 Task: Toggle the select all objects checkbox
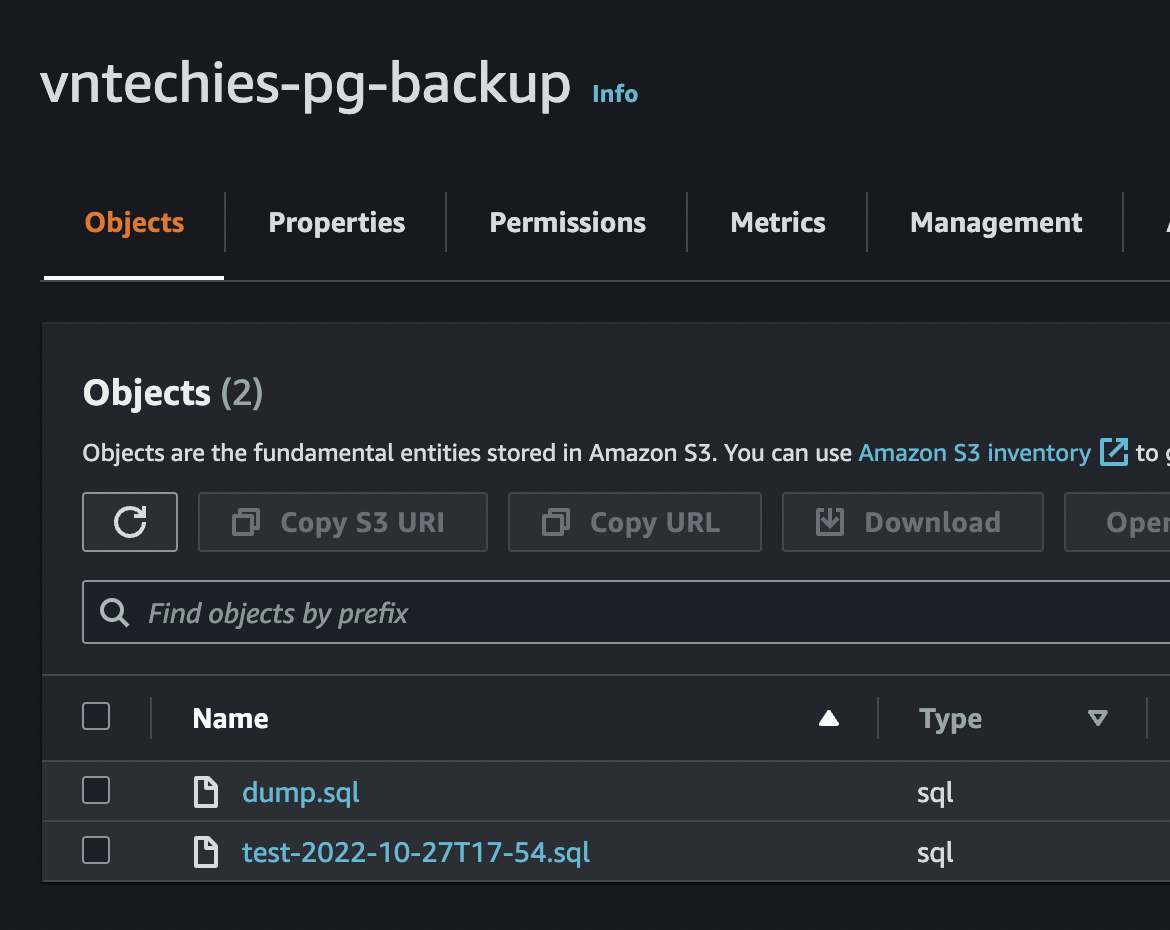point(96,717)
